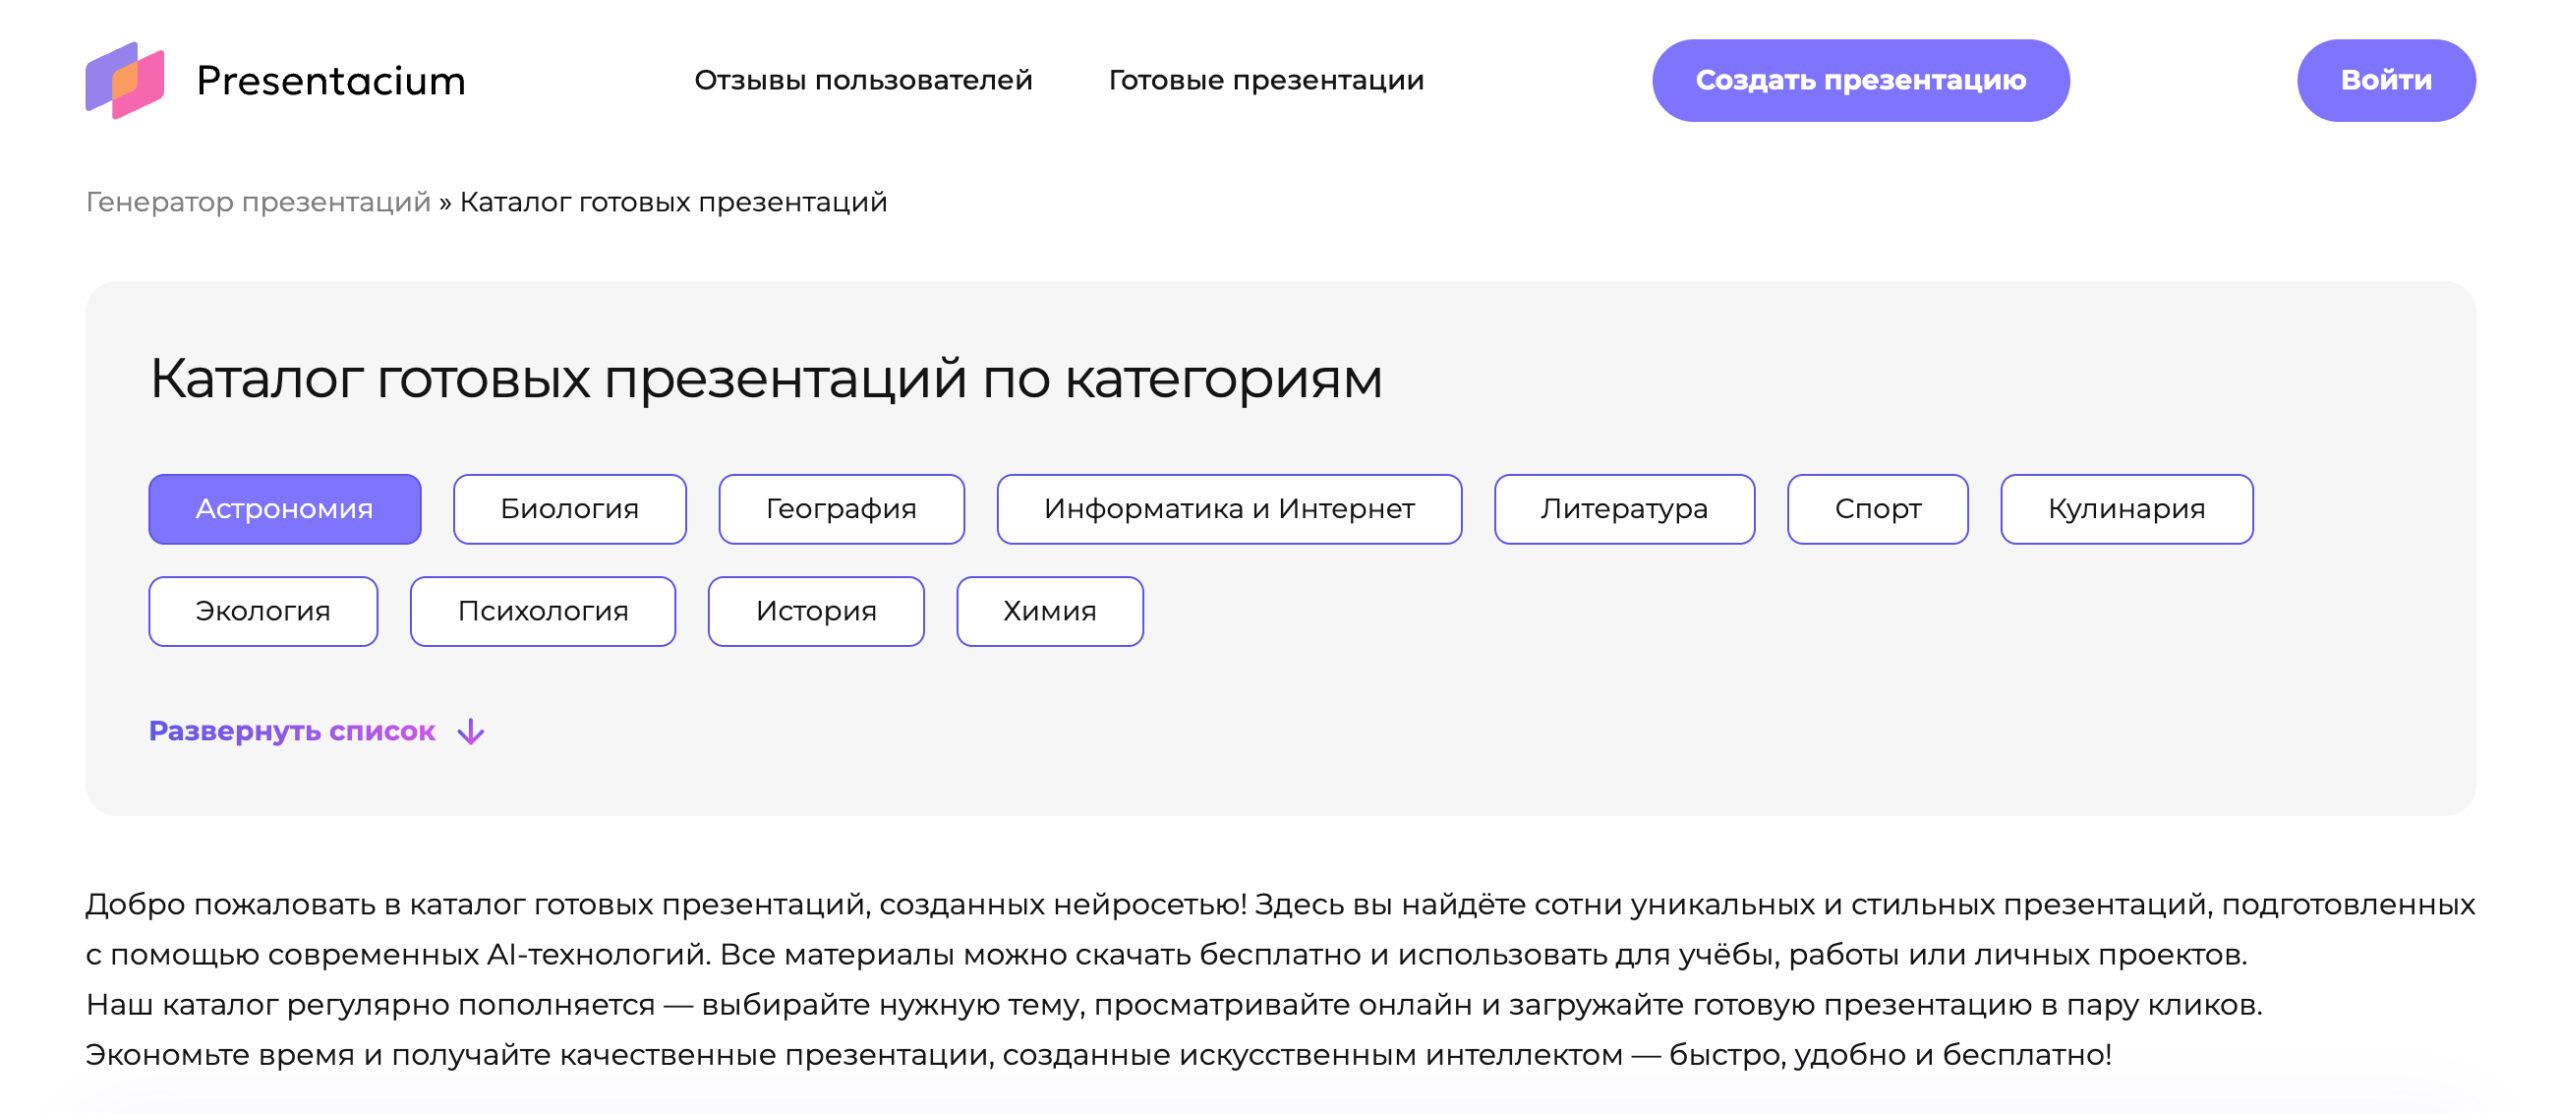Click the Создать презентацию button
The image size is (2560, 1113).
point(1861,80)
